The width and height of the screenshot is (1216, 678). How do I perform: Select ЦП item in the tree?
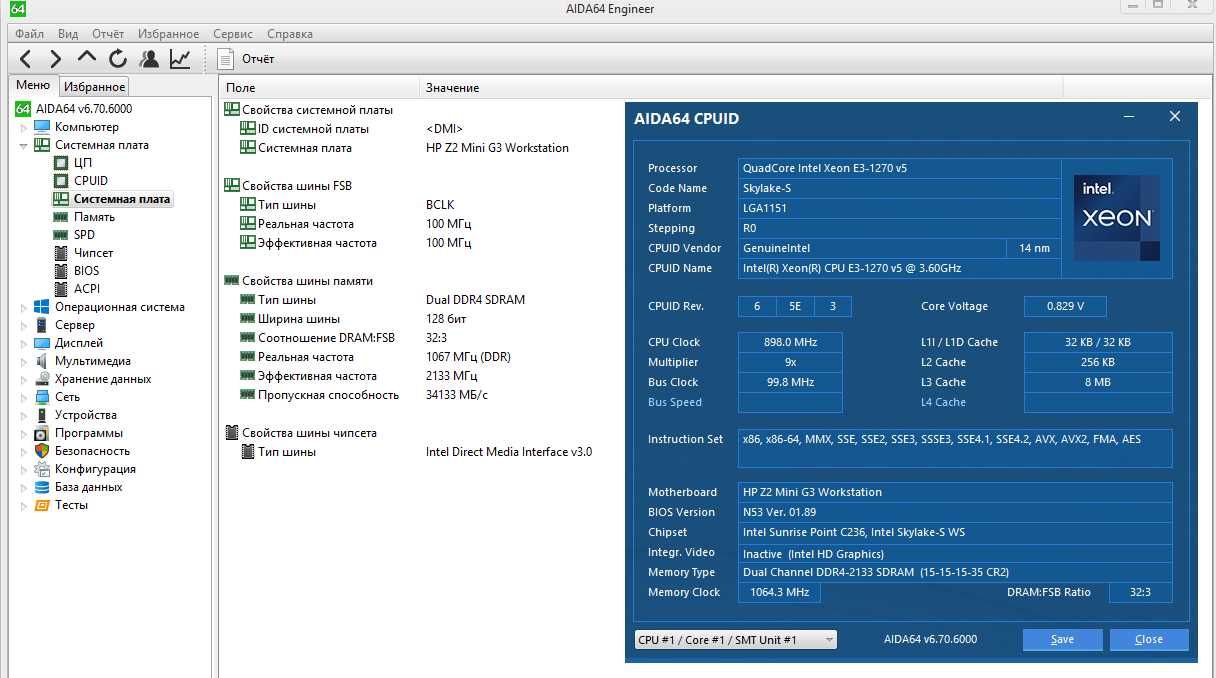click(x=83, y=163)
